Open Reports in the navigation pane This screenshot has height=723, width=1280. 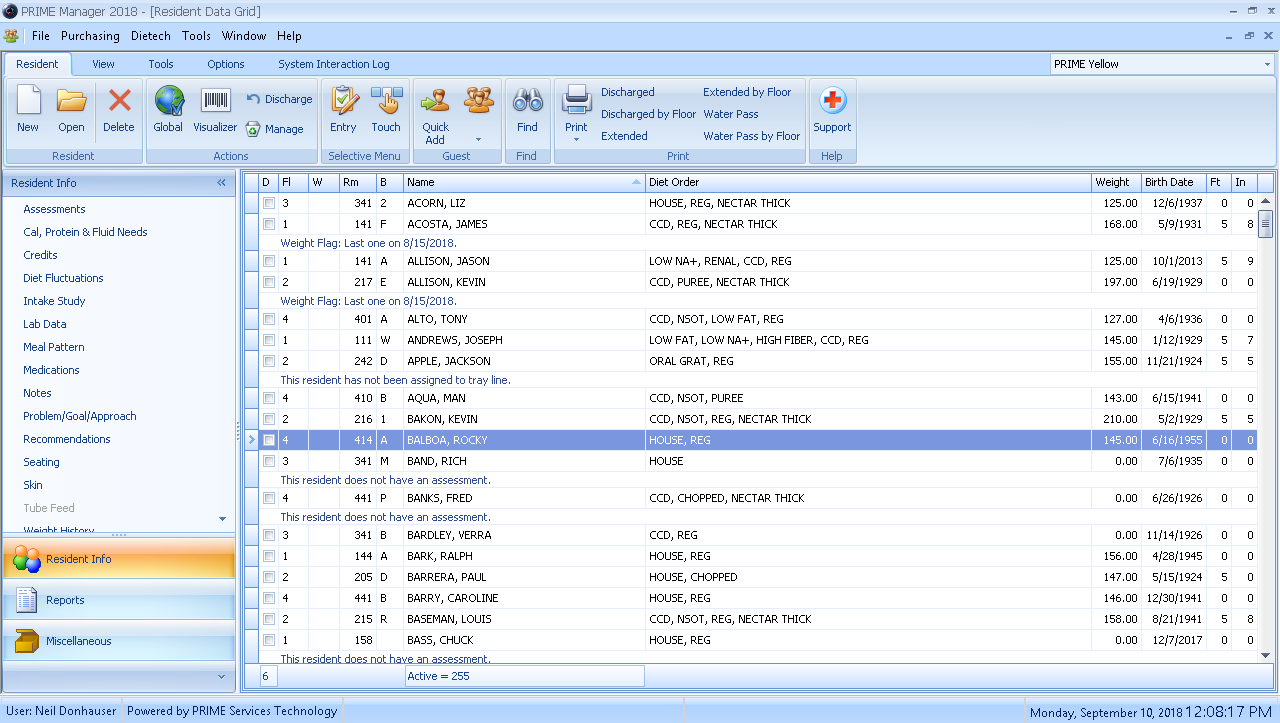click(x=65, y=600)
